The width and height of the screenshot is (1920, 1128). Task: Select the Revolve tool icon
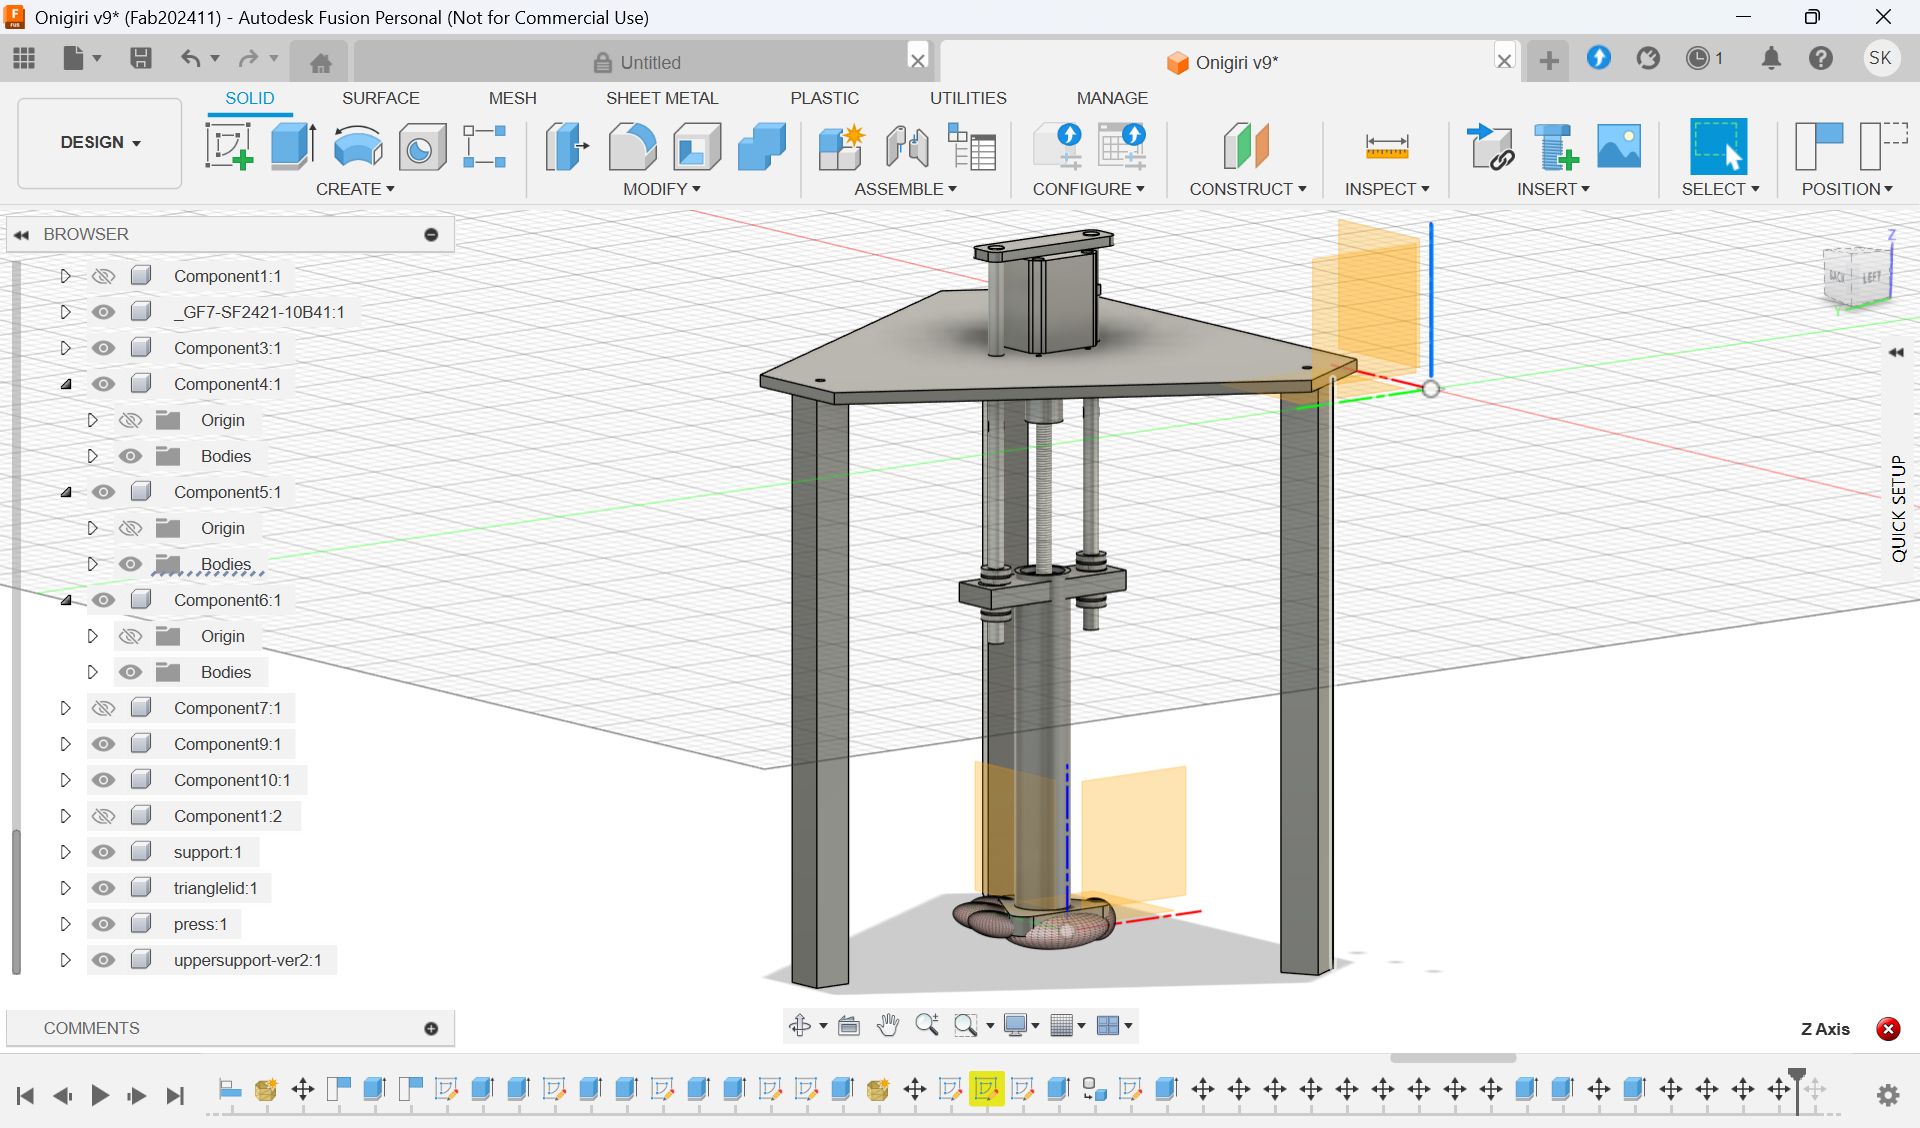(x=357, y=146)
